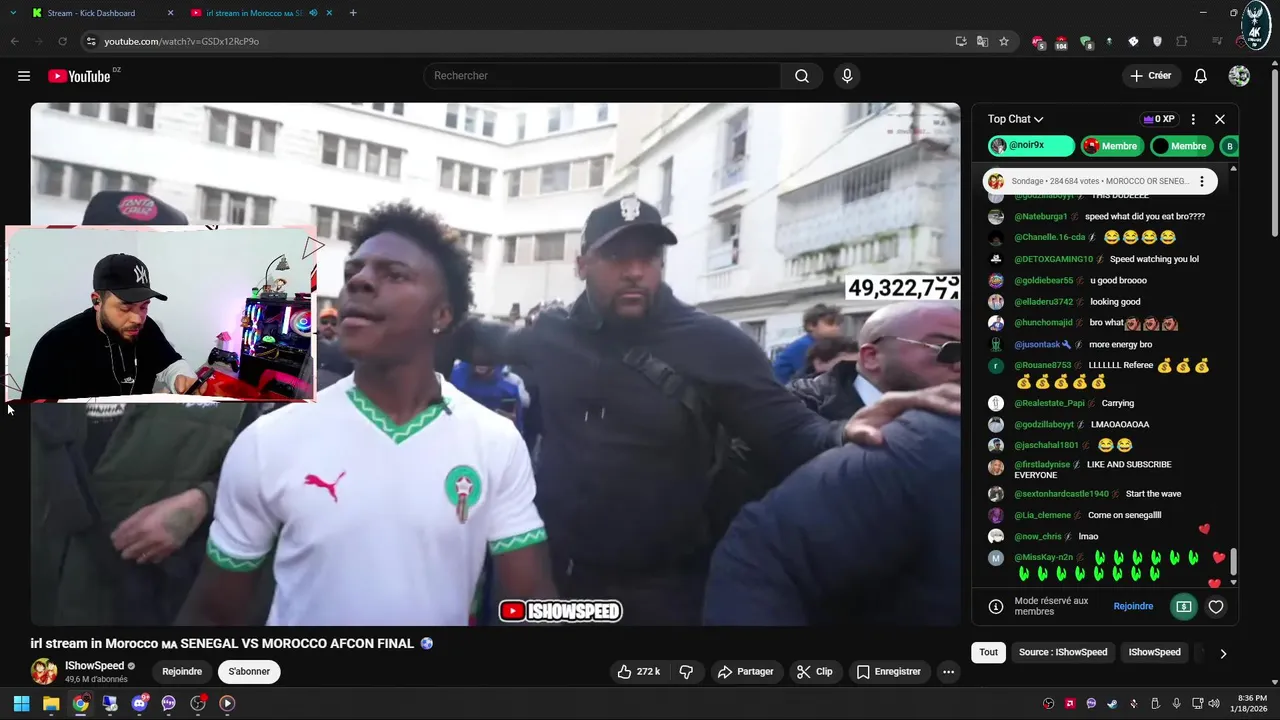Click the Steam tray icon

point(1112,703)
